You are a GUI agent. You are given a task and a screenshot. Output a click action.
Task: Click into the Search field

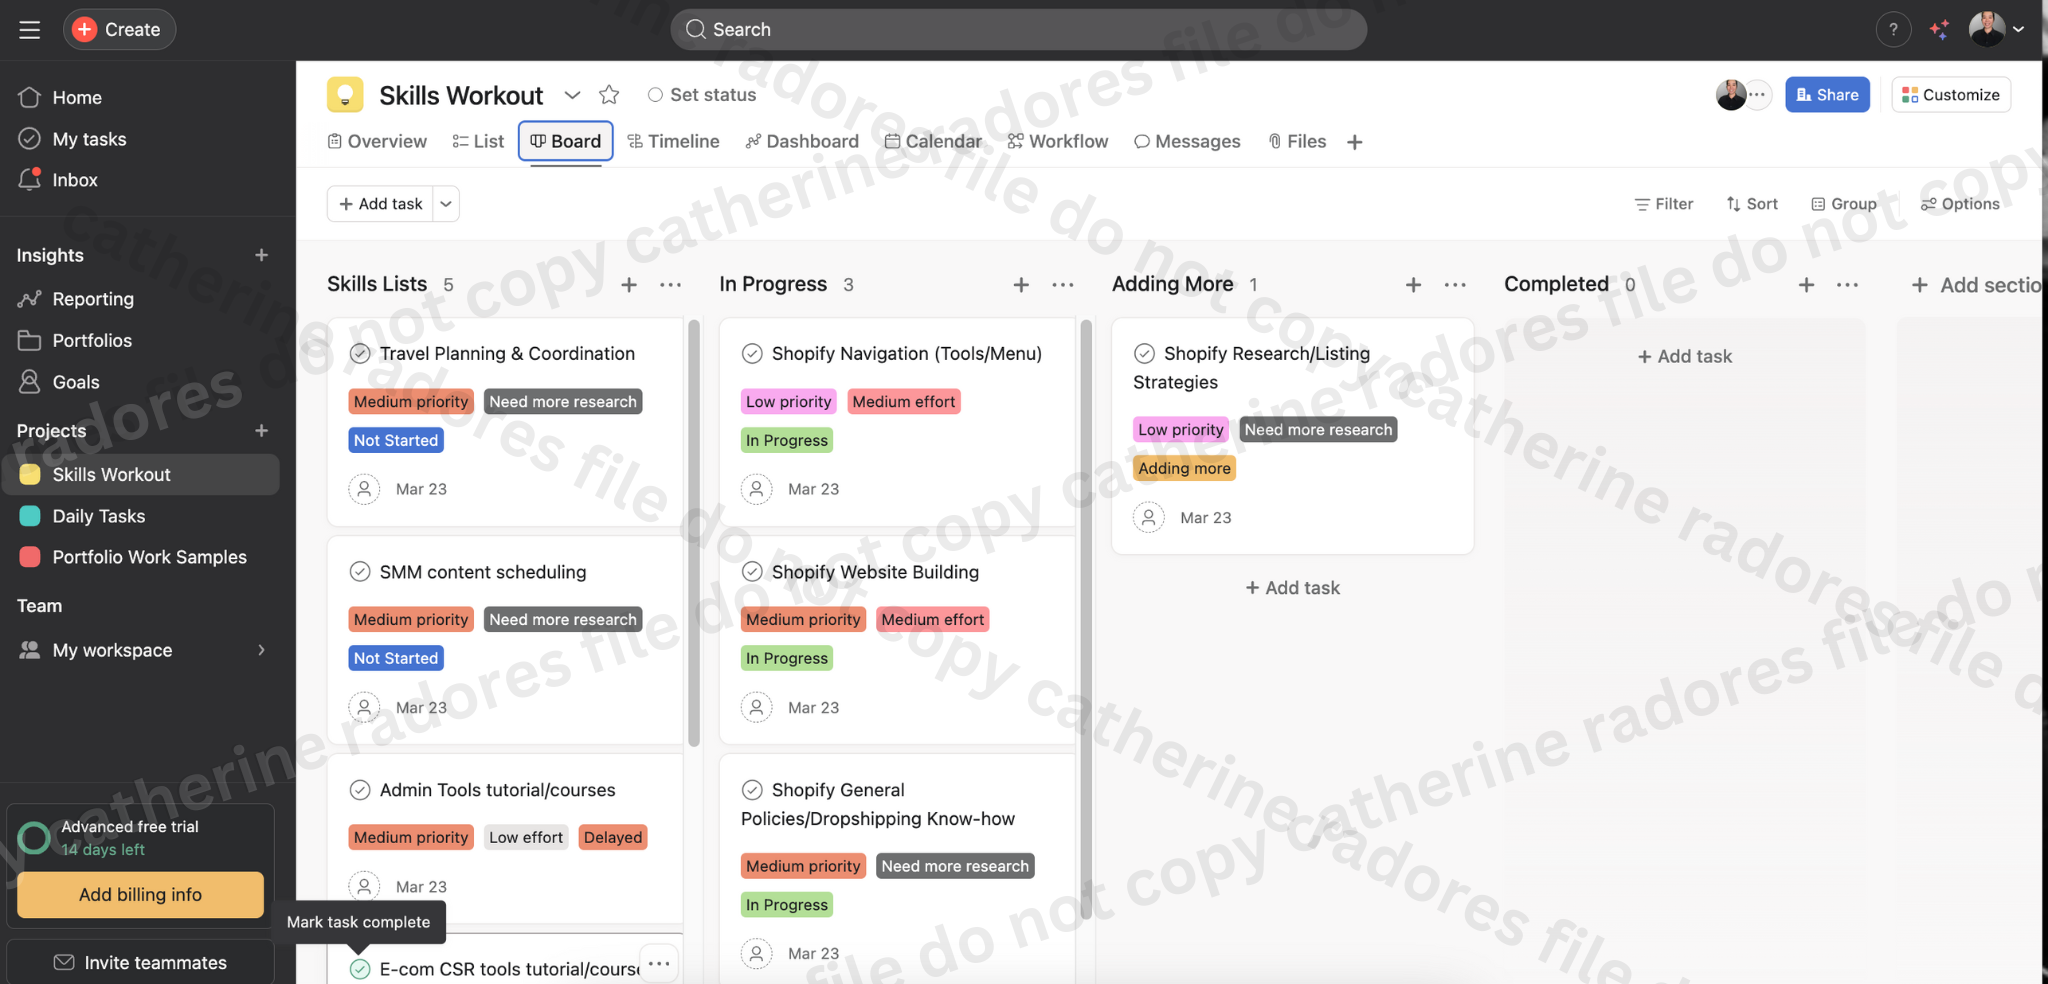[1018, 30]
